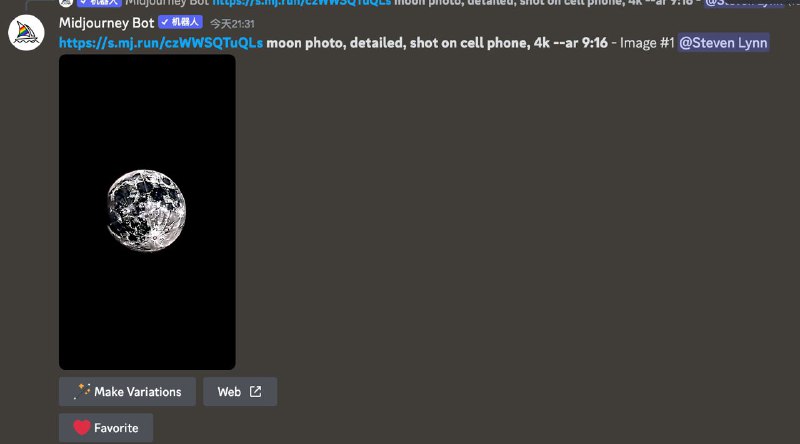
Task: Open the s.mj.run link in the reply preview
Action: click(302, 3)
